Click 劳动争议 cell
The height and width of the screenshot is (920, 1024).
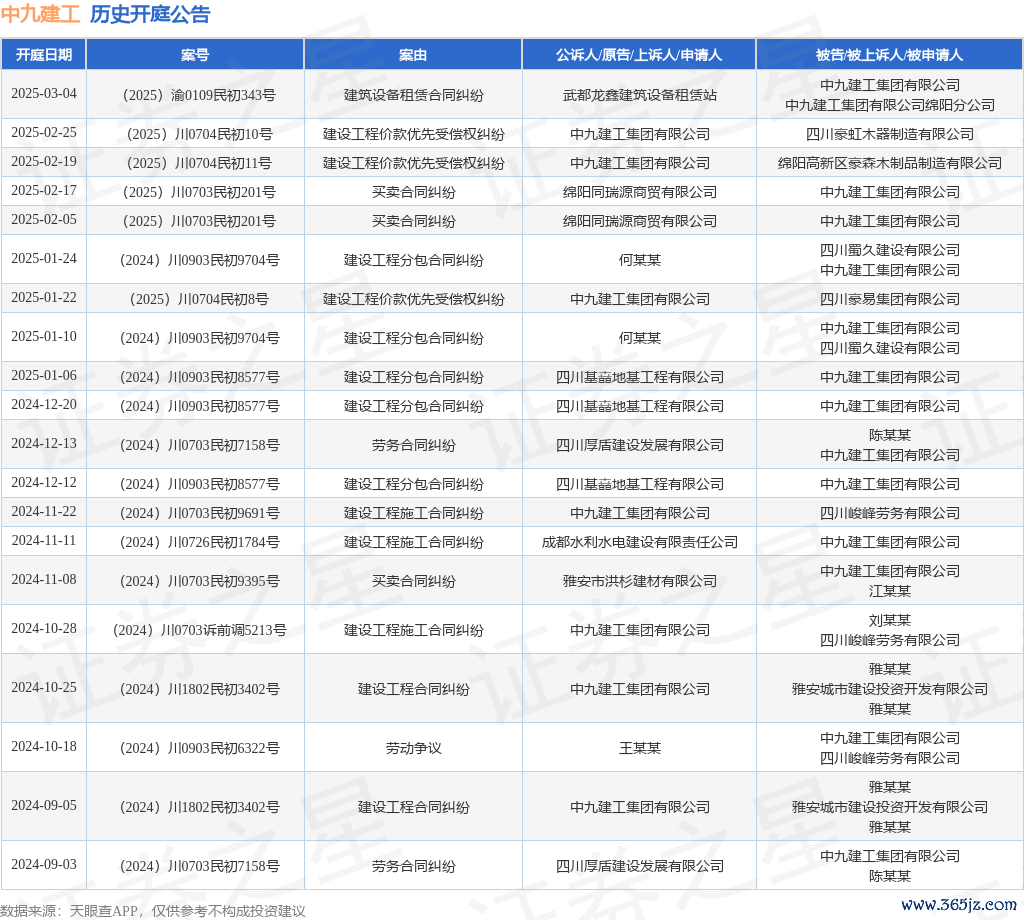[x=413, y=748]
